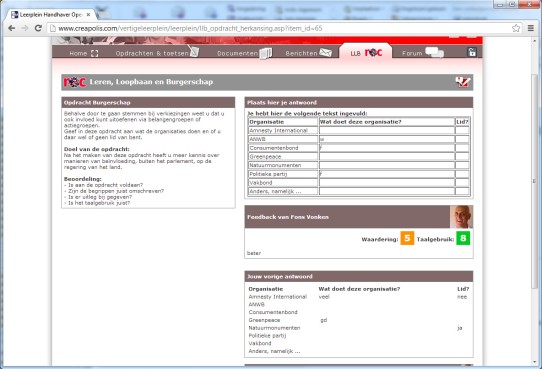This screenshot has height=369, width=542.
Task: Click the 'Feedback van Fons Vonken' heading
Action: point(288,217)
